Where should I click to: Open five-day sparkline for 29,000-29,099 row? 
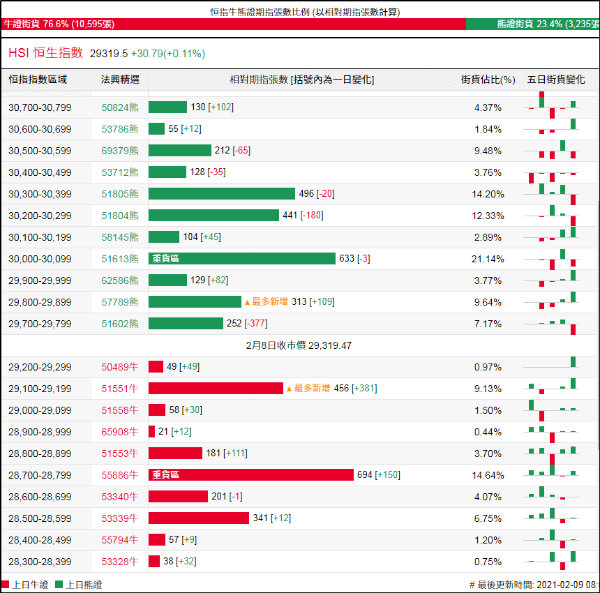point(551,410)
